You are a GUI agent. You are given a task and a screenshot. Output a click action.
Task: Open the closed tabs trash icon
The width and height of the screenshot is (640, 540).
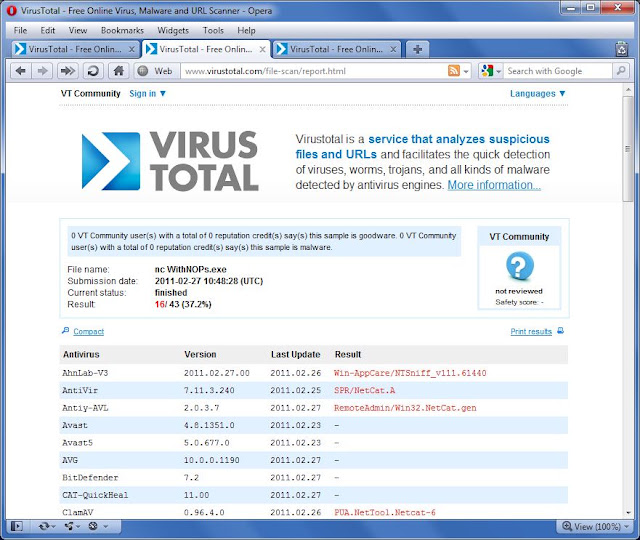click(x=621, y=49)
